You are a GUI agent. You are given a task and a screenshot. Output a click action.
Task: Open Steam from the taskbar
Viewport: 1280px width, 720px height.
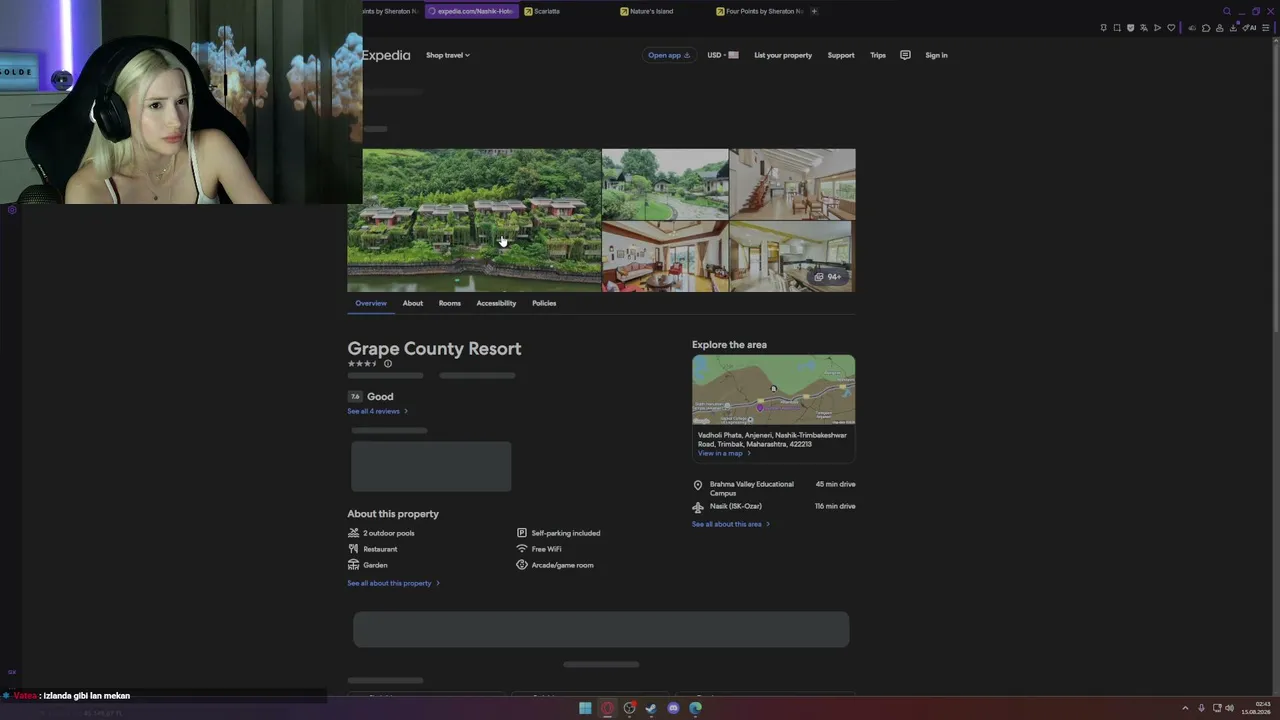[x=651, y=708]
